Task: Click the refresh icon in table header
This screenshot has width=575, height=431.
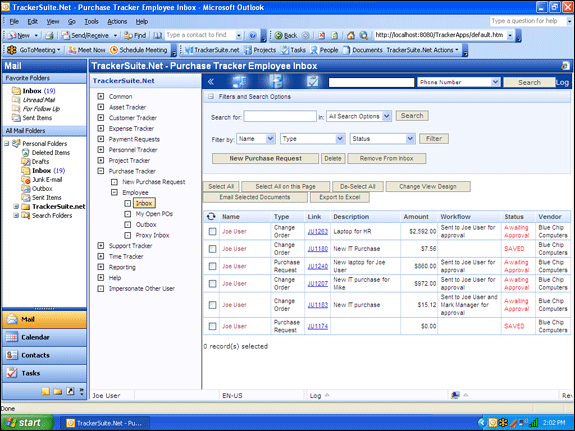Action: (211, 216)
